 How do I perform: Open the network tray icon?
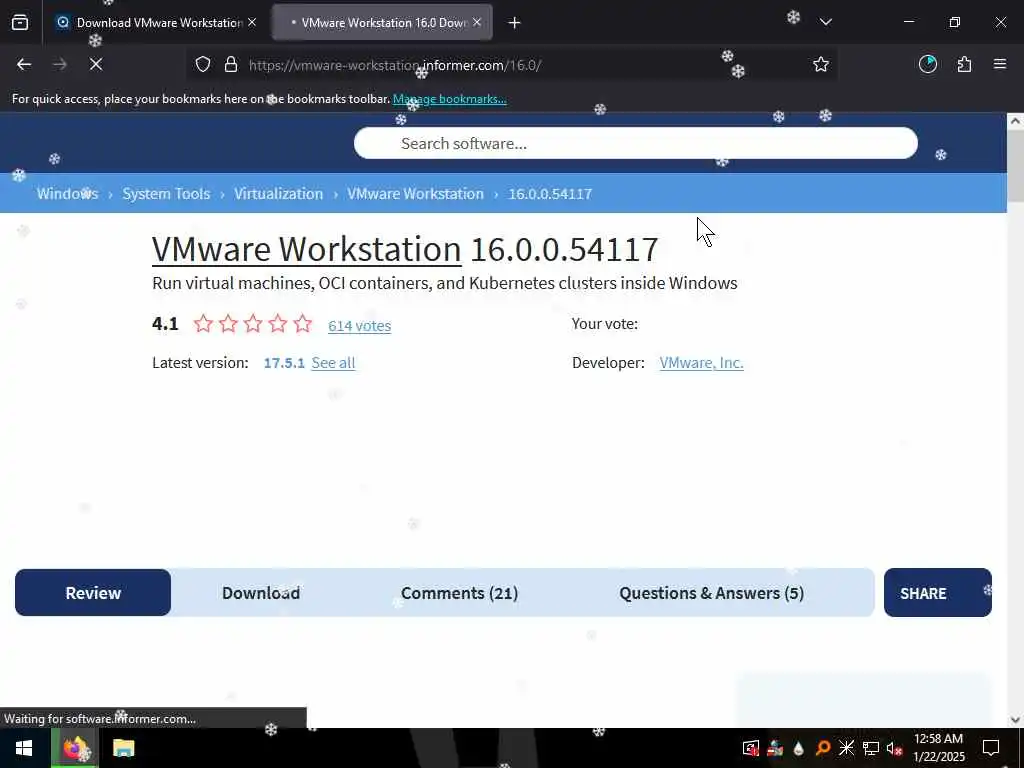[x=871, y=748]
